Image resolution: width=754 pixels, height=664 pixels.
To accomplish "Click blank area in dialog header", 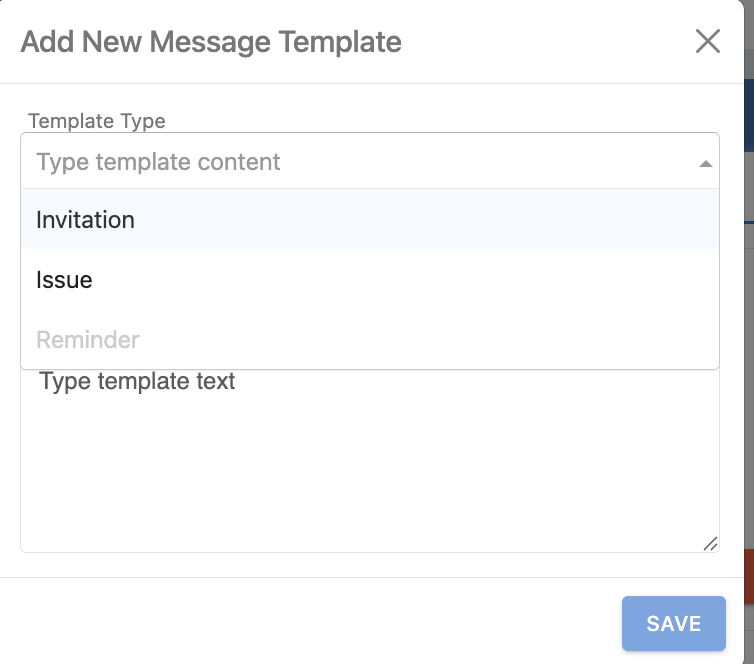I will pyautogui.click(x=550, y=42).
